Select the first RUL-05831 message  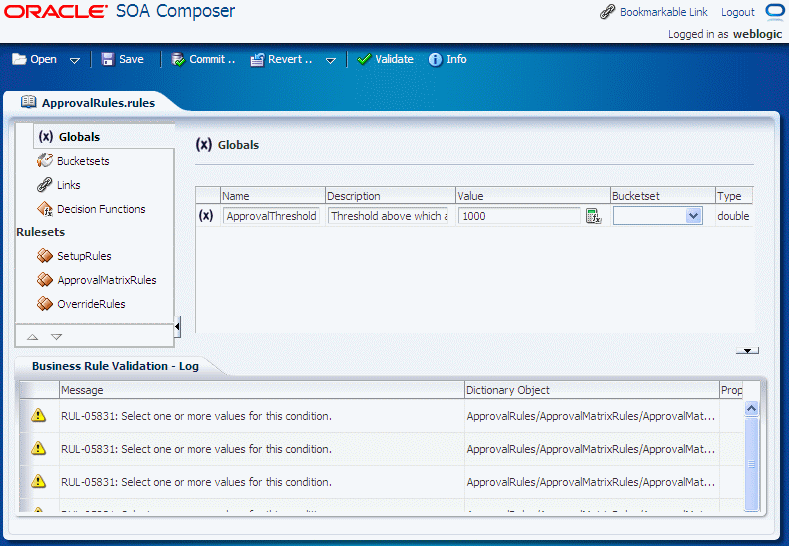[x=196, y=416]
